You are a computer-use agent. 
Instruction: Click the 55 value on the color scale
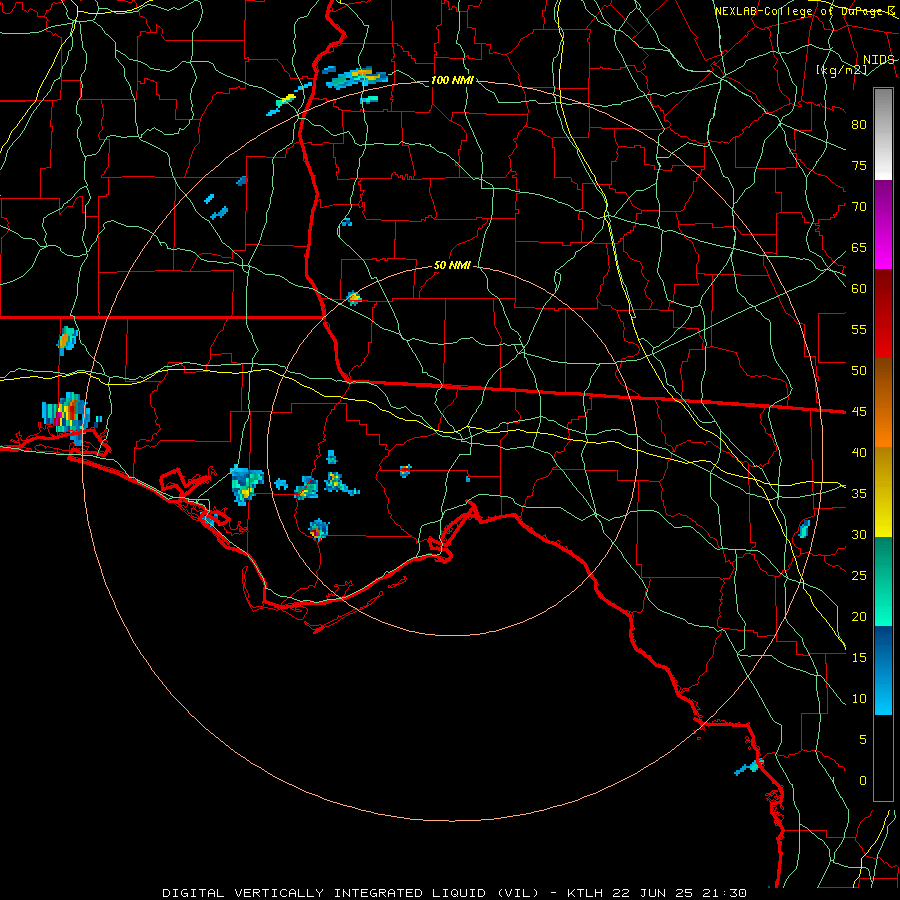(x=859, y=329)
